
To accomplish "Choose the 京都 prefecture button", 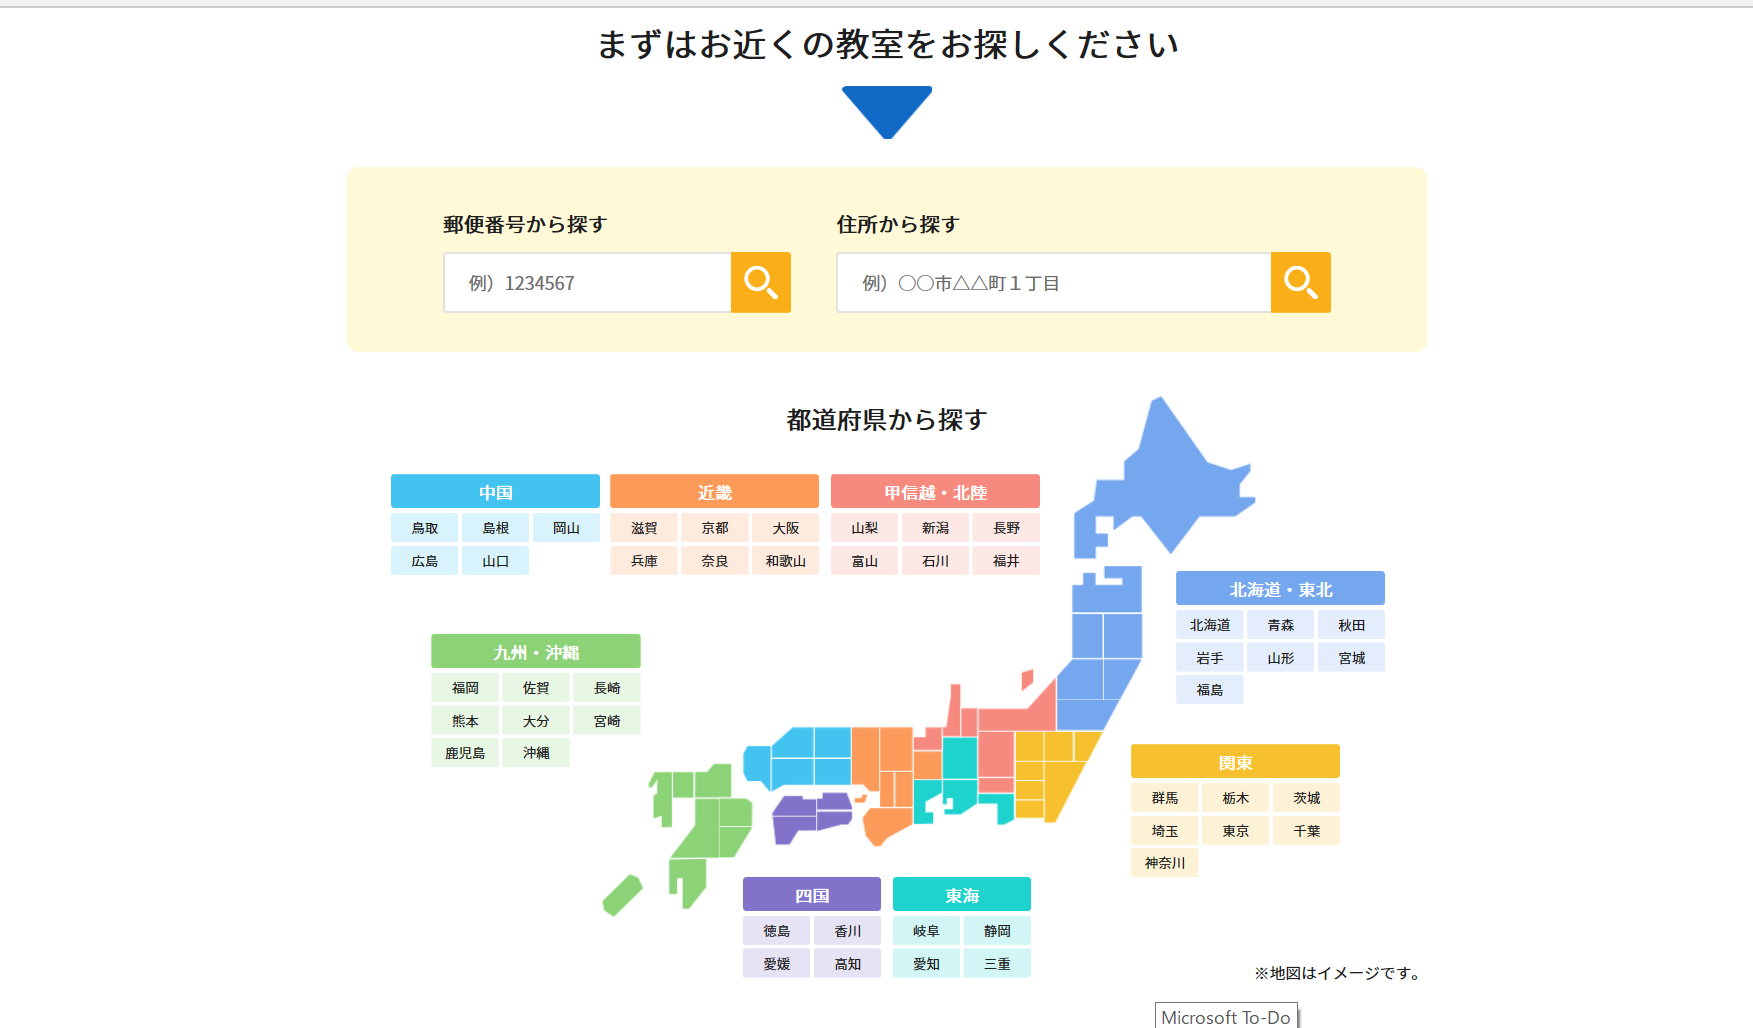I will pyautogui.click(x=715, y=528).
